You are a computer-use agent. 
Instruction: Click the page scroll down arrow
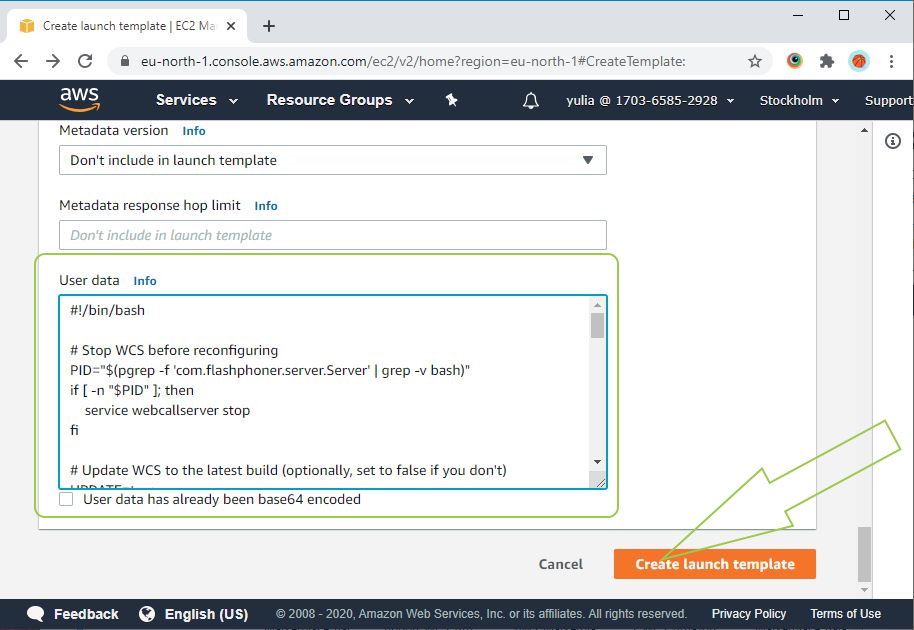864,590
